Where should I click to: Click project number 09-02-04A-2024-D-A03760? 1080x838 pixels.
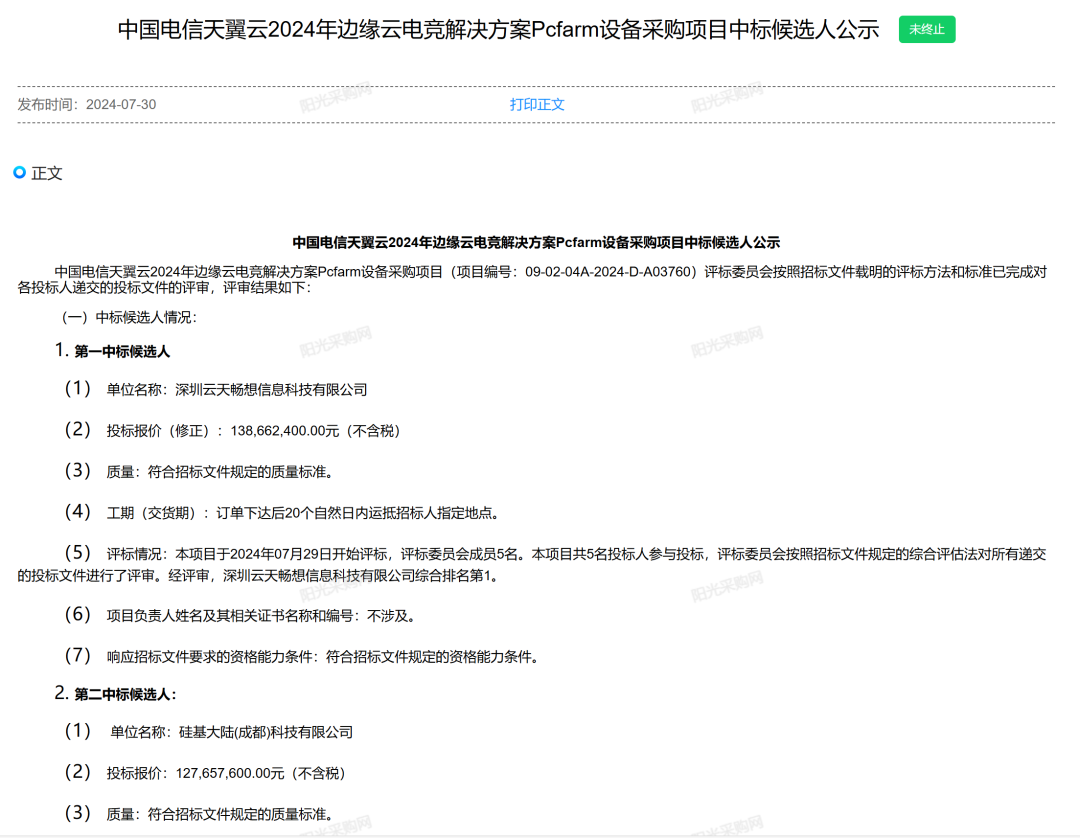[x=608, y=272]
